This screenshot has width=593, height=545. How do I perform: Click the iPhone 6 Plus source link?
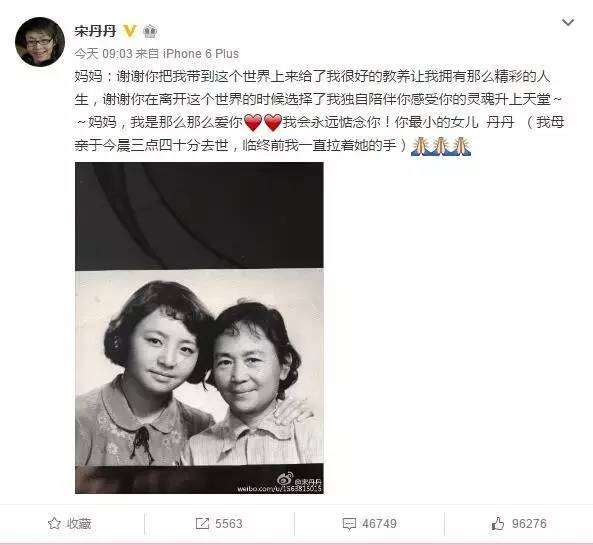(x=201, y=54)
